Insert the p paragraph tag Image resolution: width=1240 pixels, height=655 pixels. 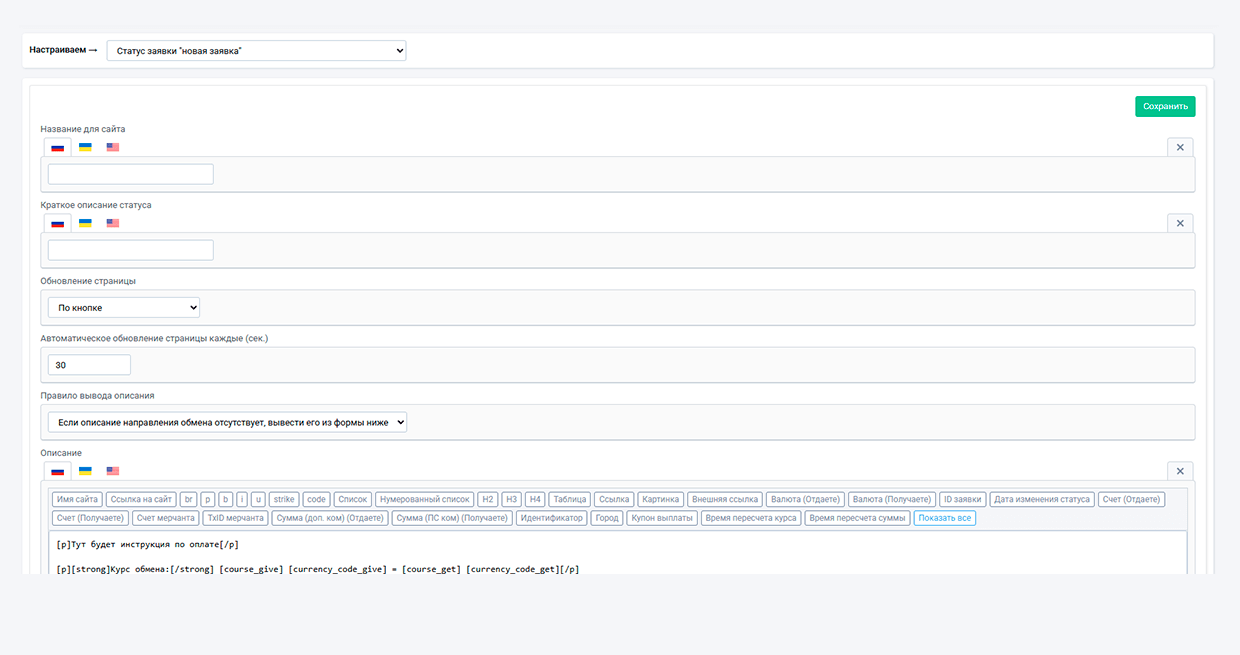(208, 499)
